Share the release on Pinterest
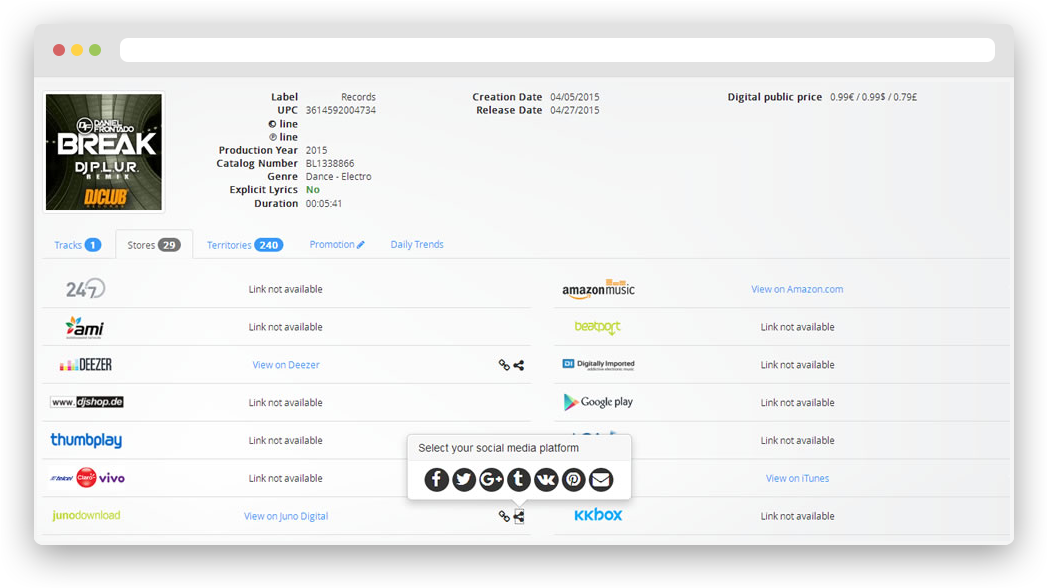The height and width of the screenshot is (588, 1047). coord(572,479)
